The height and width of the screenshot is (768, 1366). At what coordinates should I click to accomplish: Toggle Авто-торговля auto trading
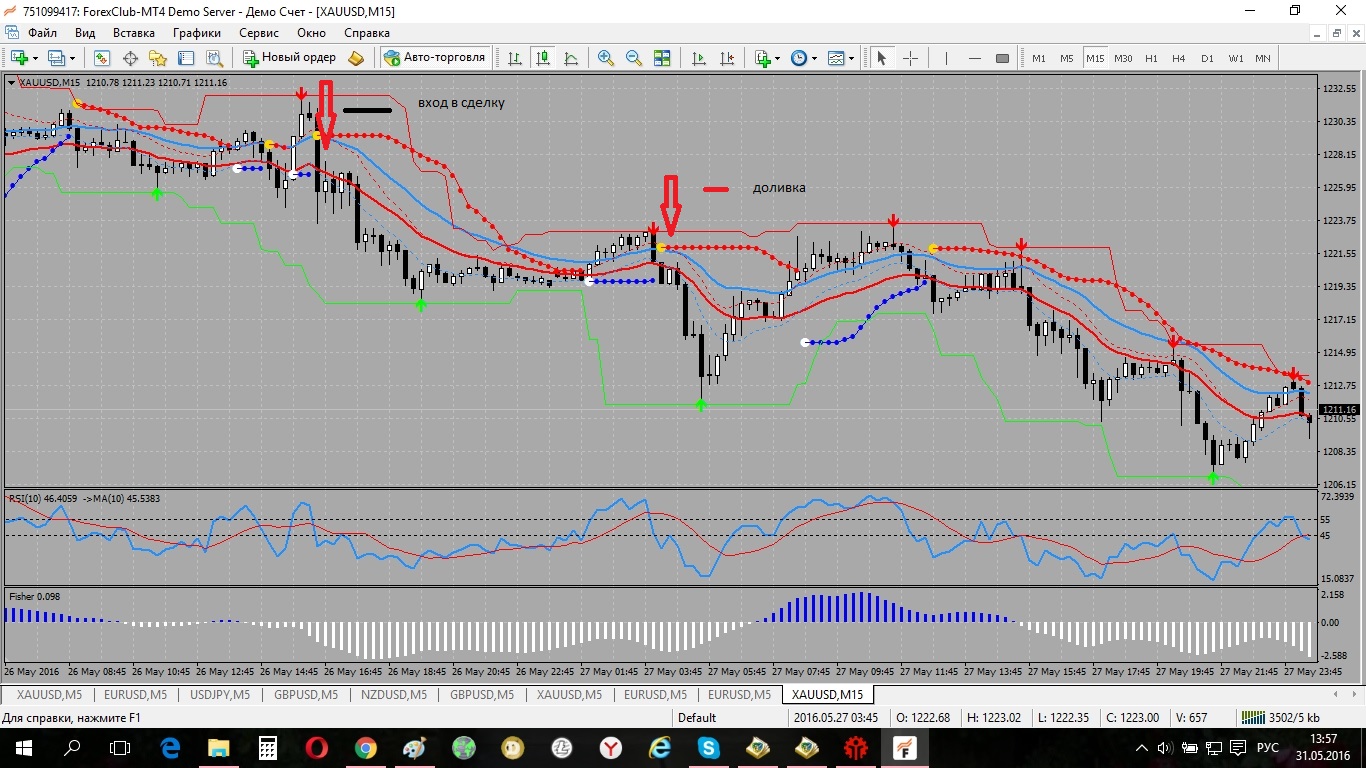tap(435, 58)
